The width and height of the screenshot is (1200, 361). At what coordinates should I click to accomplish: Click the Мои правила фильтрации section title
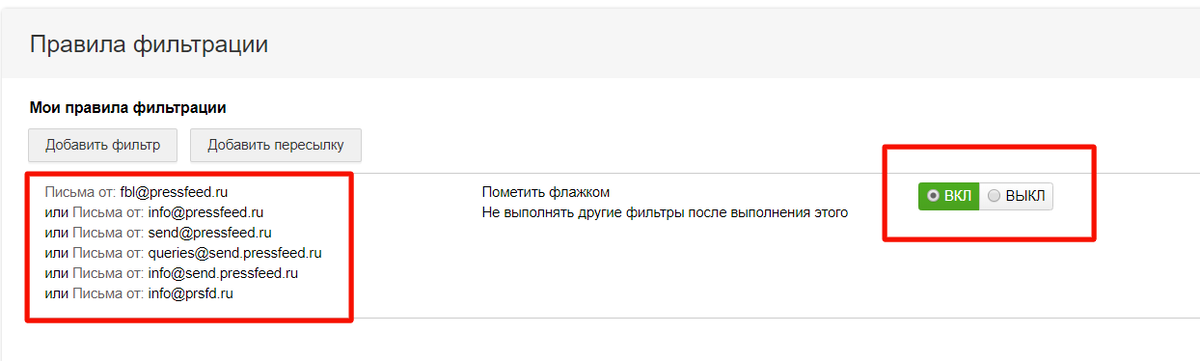tap(128, 106)
